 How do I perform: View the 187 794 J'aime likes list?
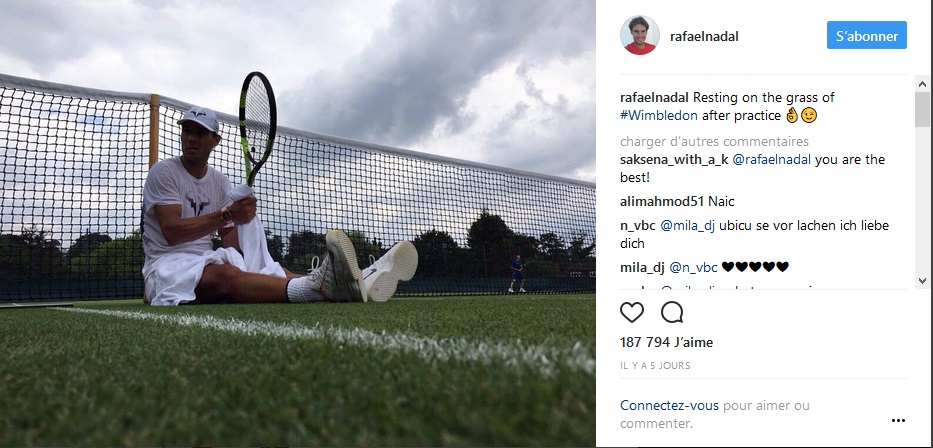666,342
